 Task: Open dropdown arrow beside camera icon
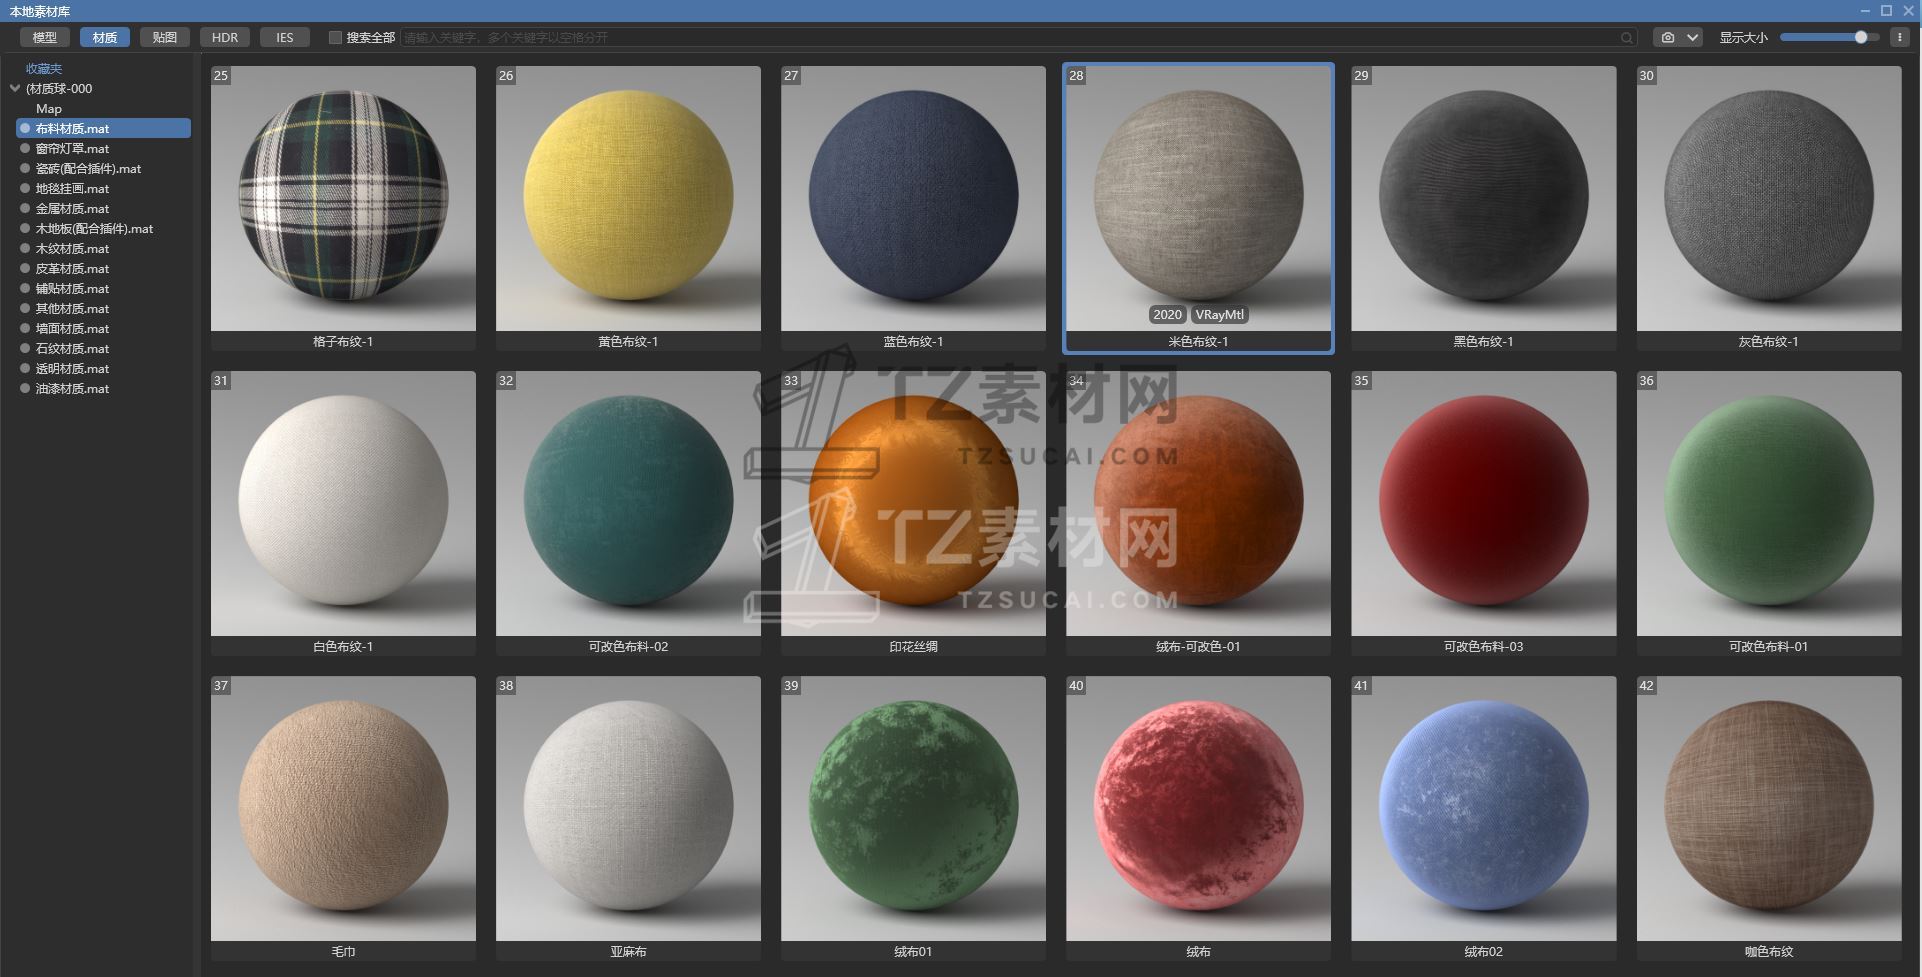click(x=1692, y=38)
